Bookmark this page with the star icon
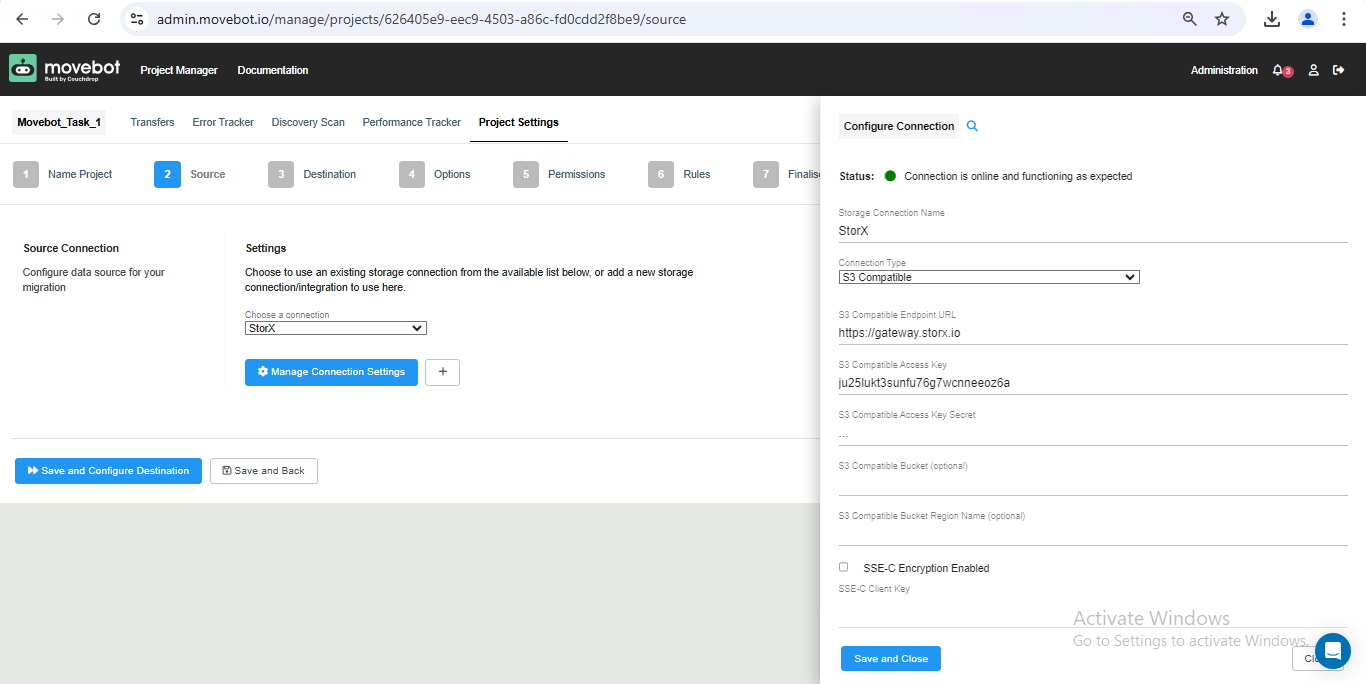The width and height of the screenshot is (1366, 684). (x=1222, y=19)
